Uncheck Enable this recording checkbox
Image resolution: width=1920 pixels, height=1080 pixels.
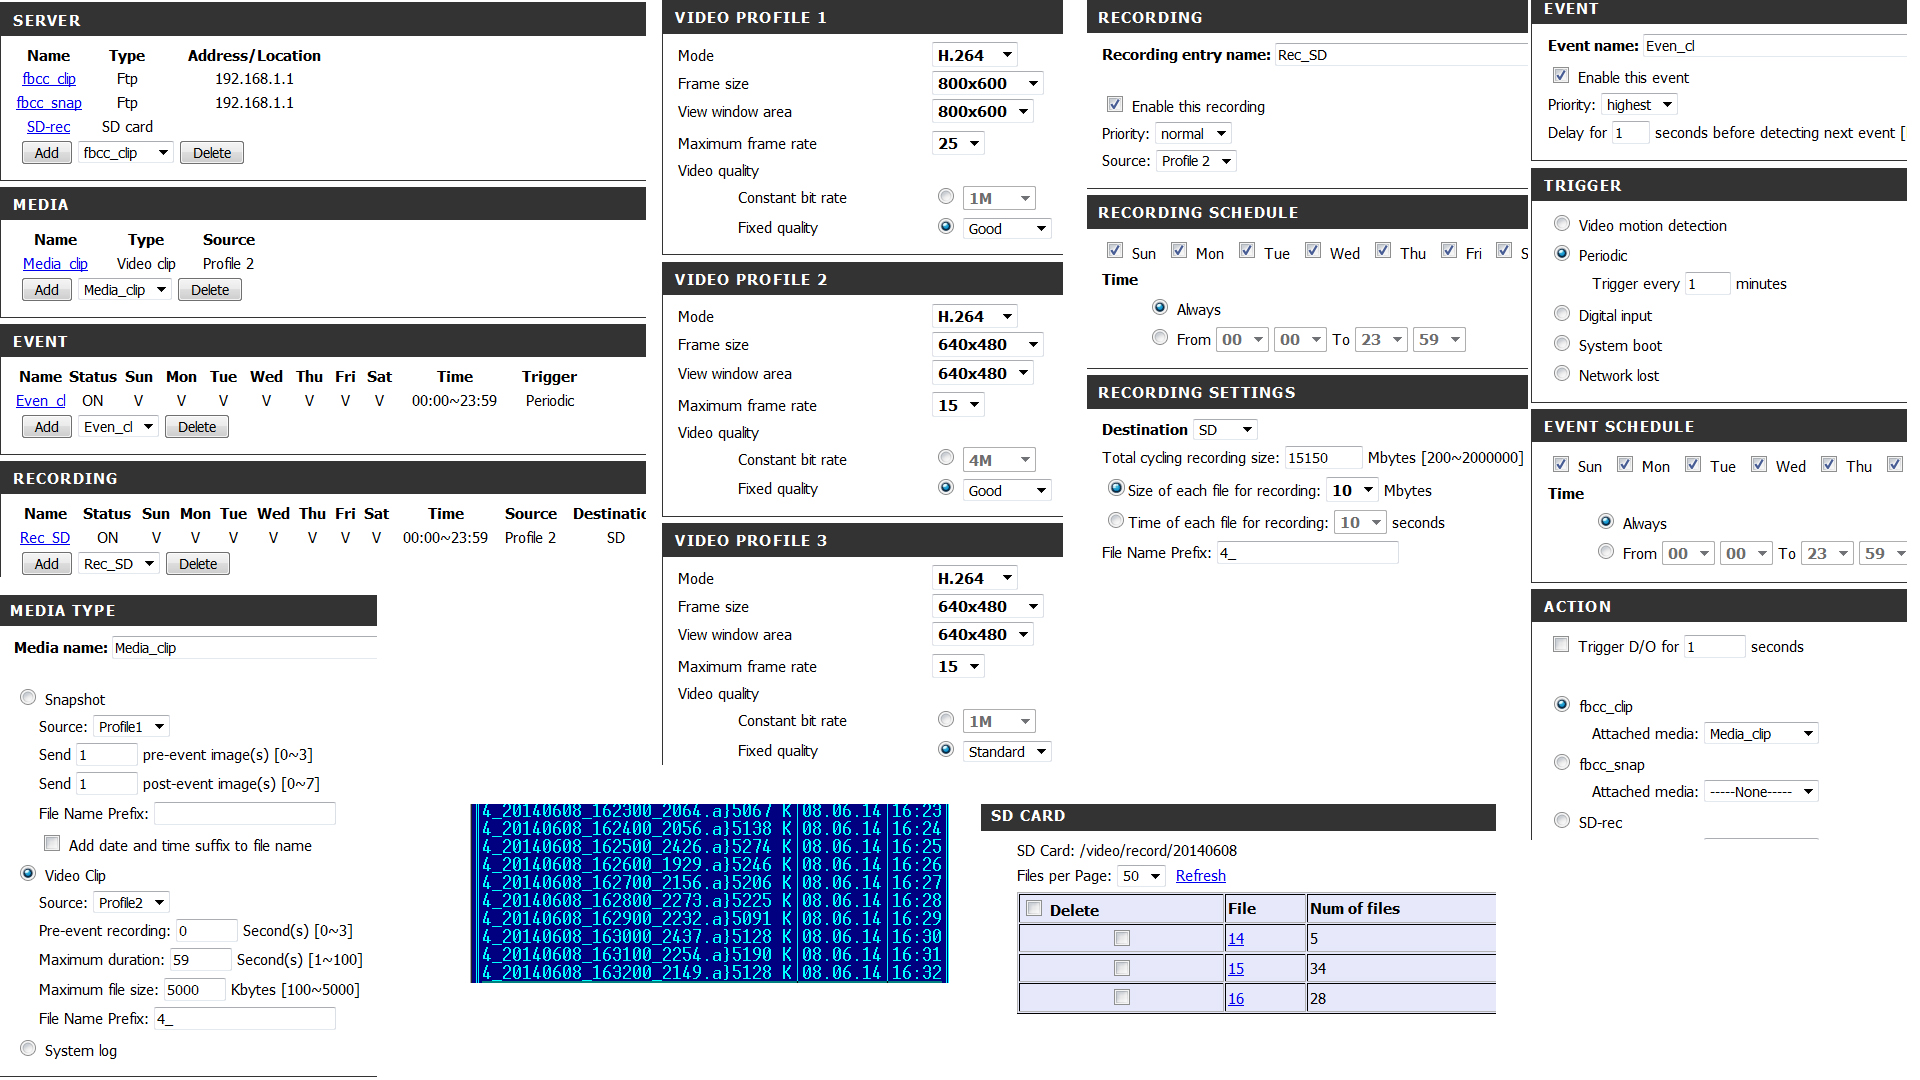coord(1115,105)
